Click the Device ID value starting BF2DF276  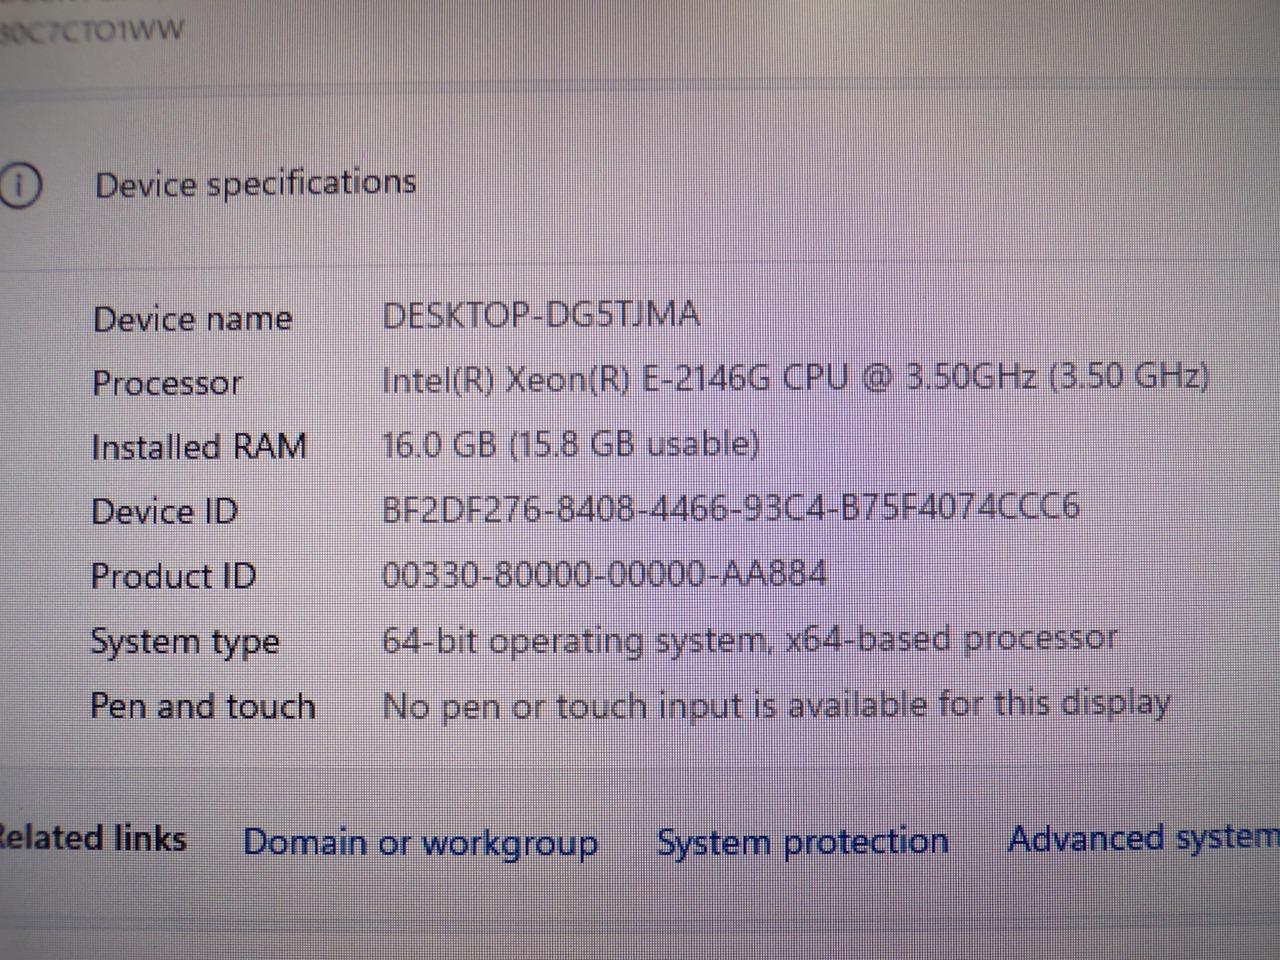coord(730,508)
